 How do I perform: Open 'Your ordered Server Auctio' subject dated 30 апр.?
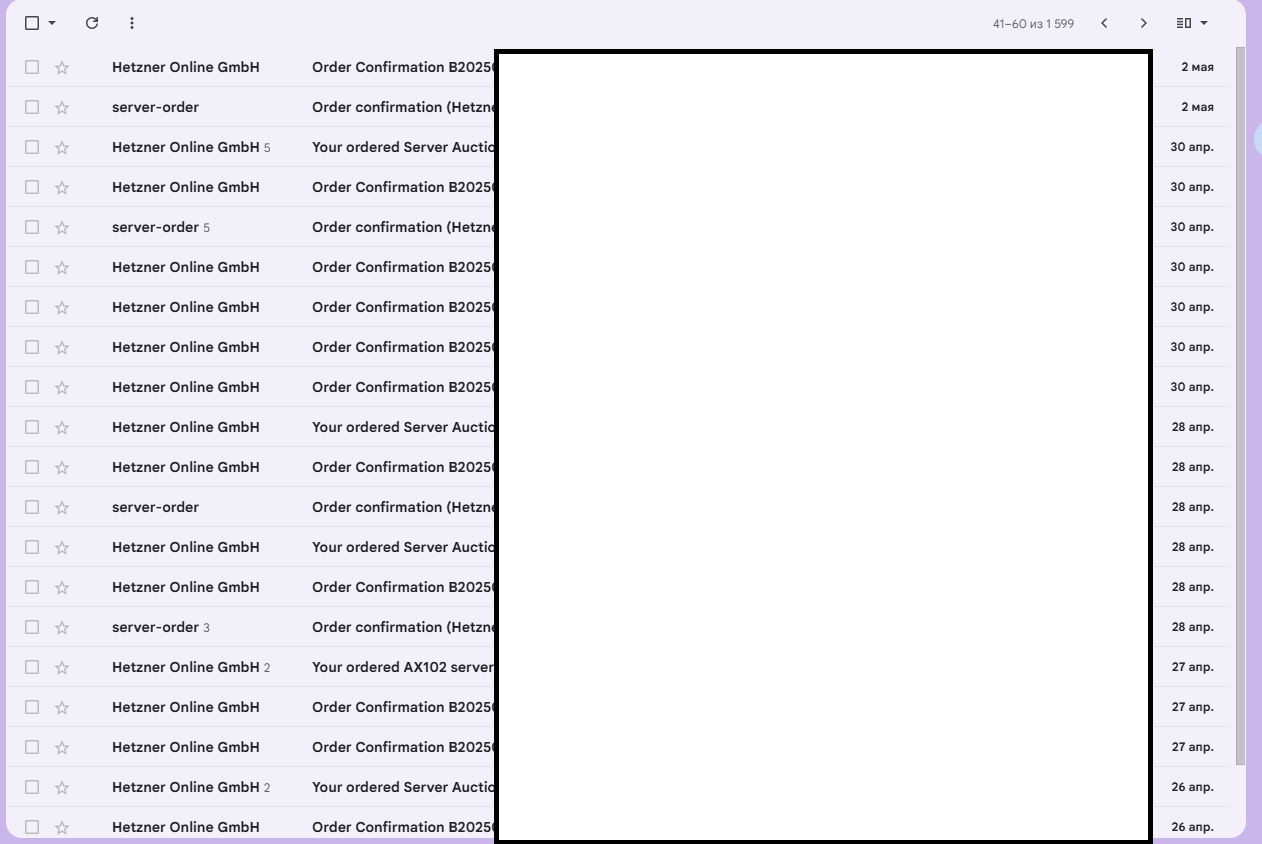403,147
